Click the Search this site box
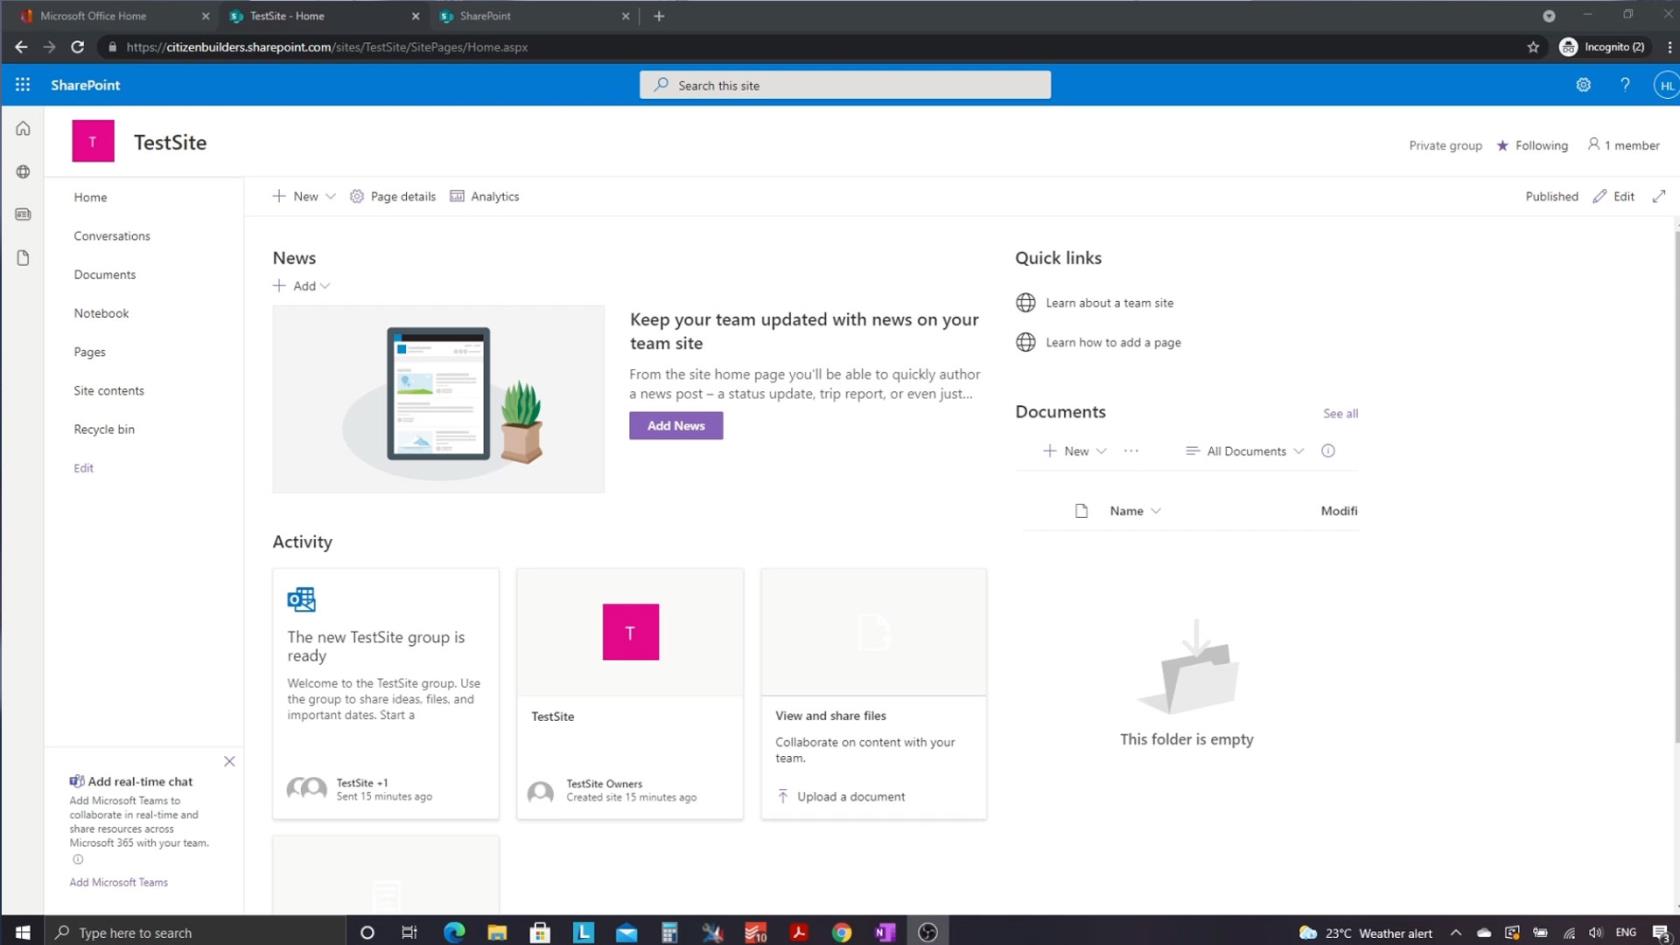The height and width of the screenshot is (945, 1680). click(x=845, y=85)
